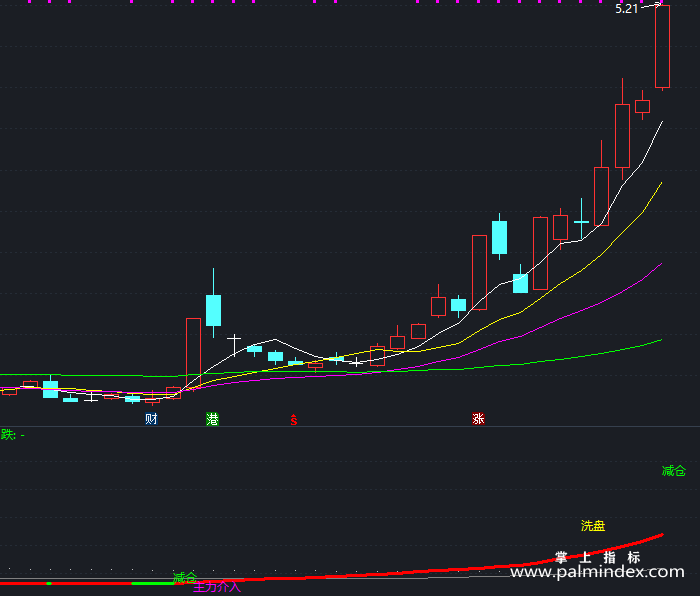Click the green 减仓 label at right
700x596 pixels.
673,471
